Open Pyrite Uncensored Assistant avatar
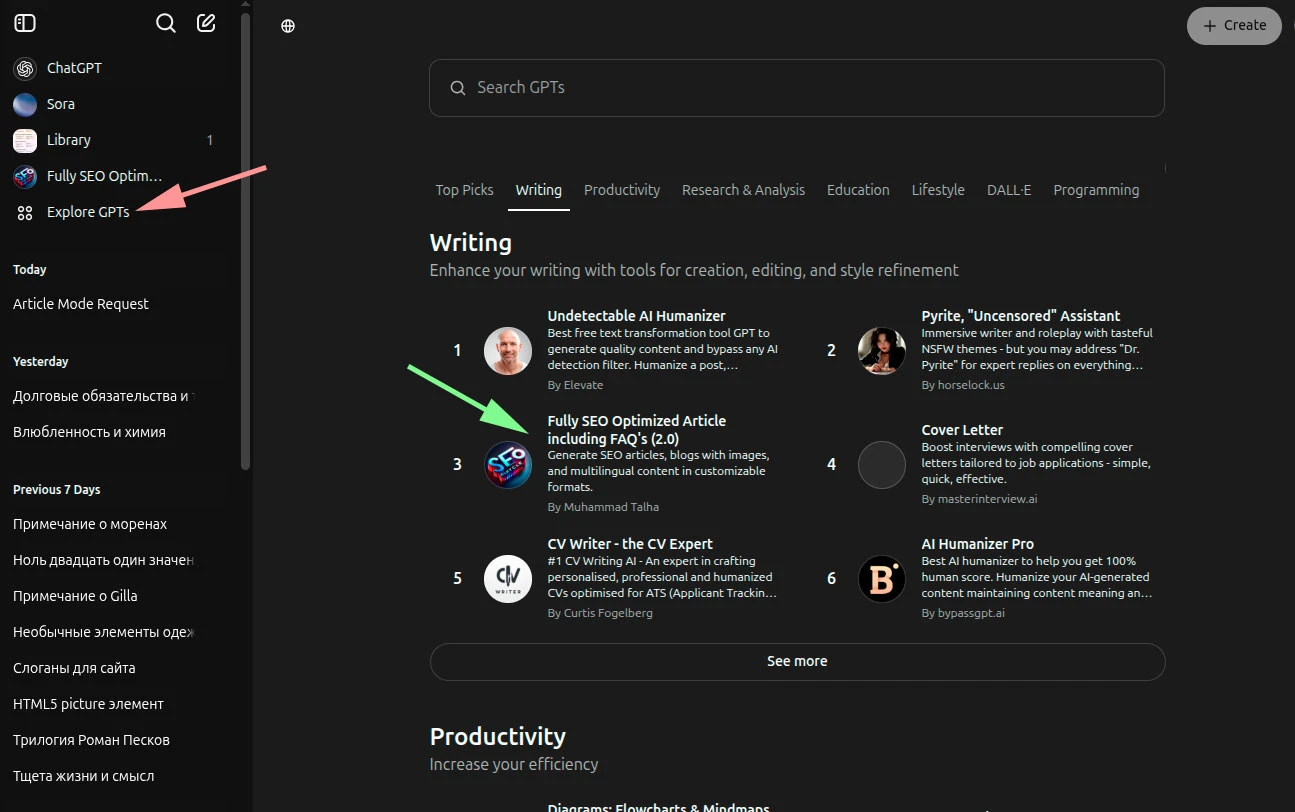1295x812 pixels. [882, 351]
